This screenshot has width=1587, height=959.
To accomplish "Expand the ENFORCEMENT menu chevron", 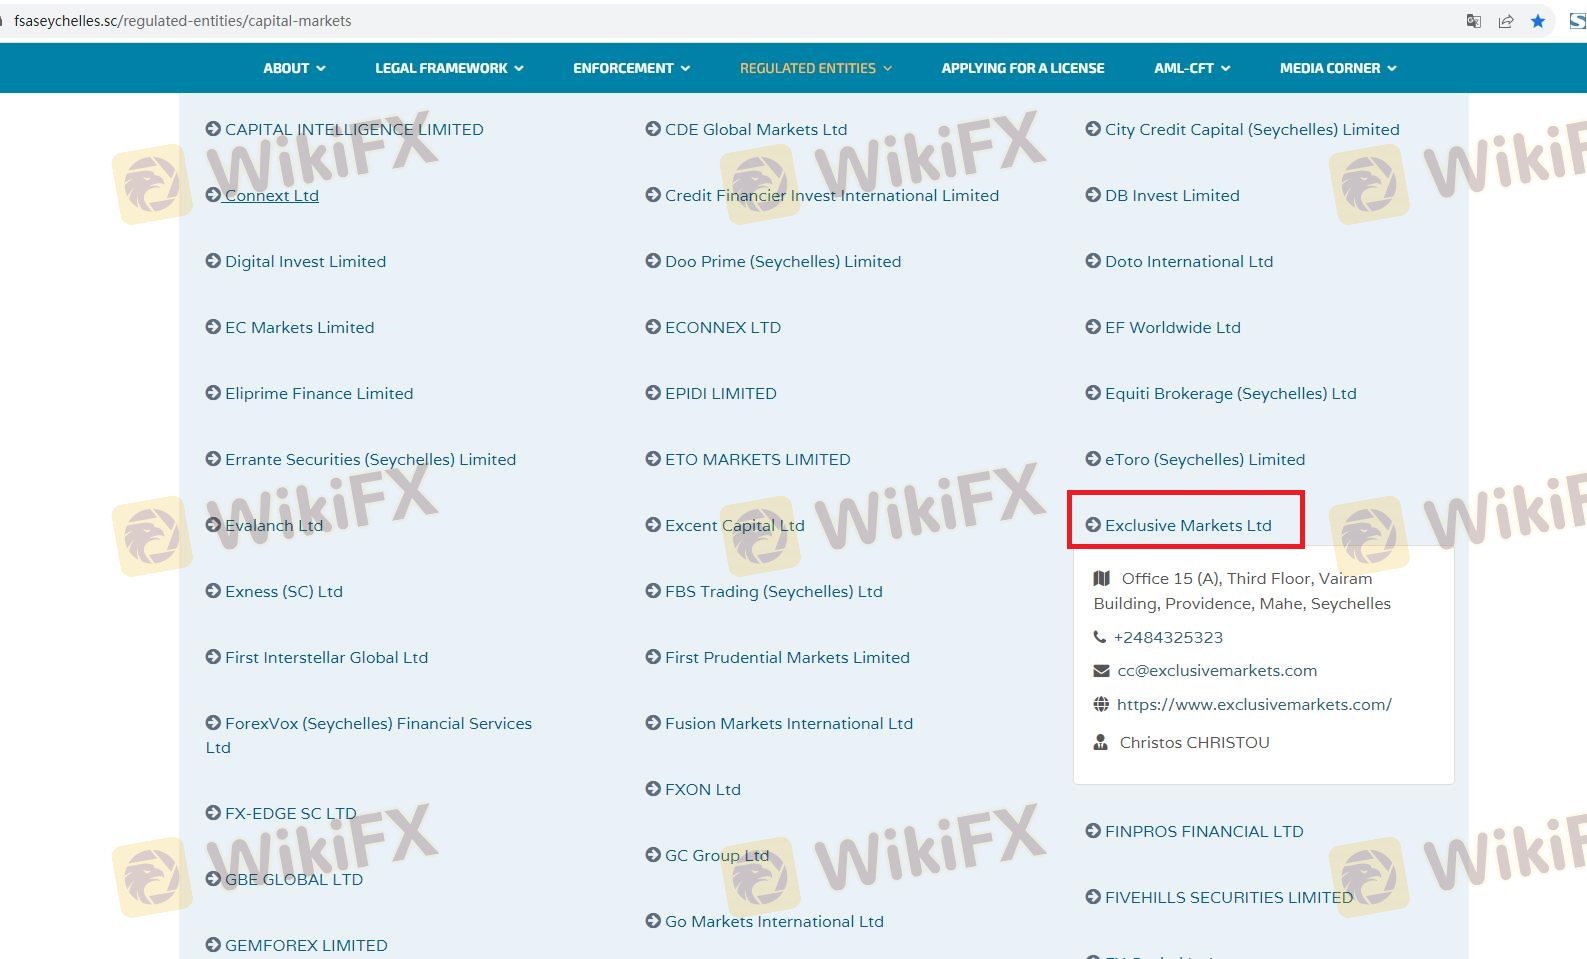I will (685, 68).
